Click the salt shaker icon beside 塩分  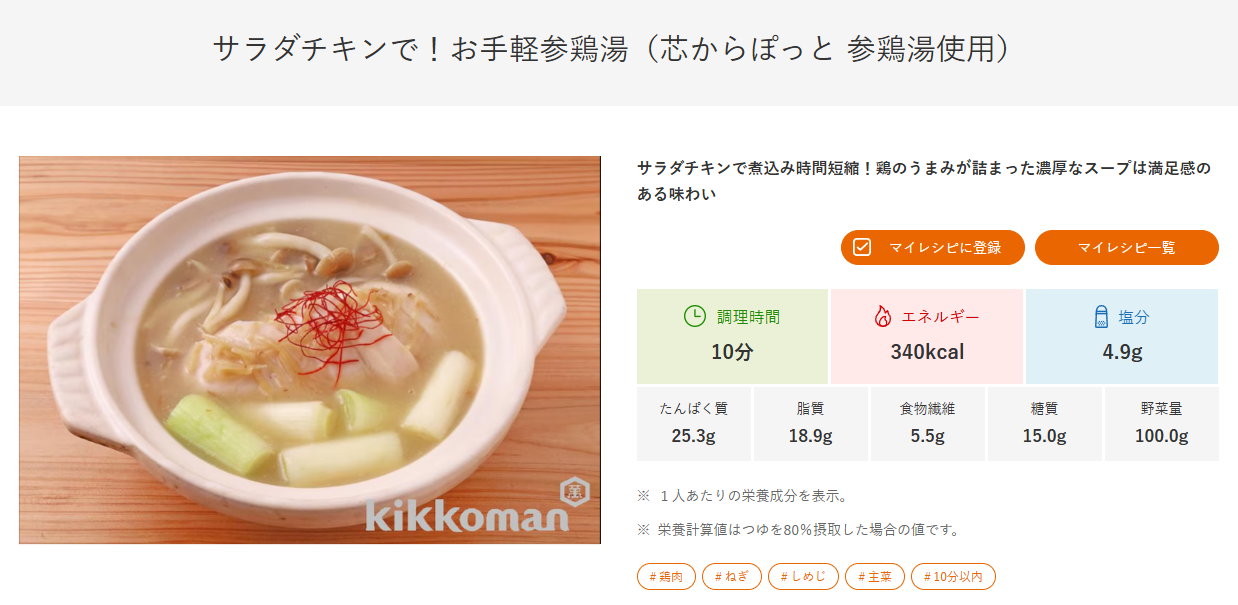[1101, 317]
